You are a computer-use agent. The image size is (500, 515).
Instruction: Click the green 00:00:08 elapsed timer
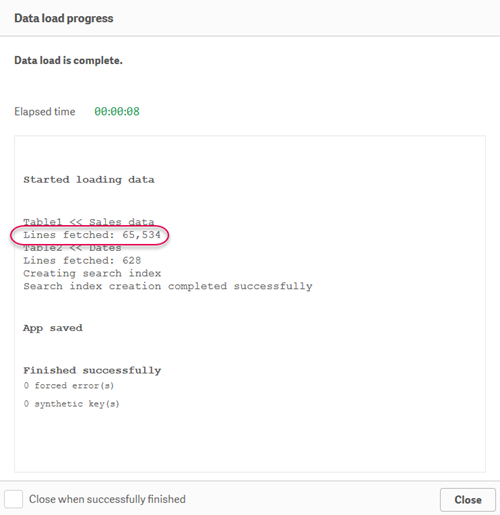click(117, 111)
